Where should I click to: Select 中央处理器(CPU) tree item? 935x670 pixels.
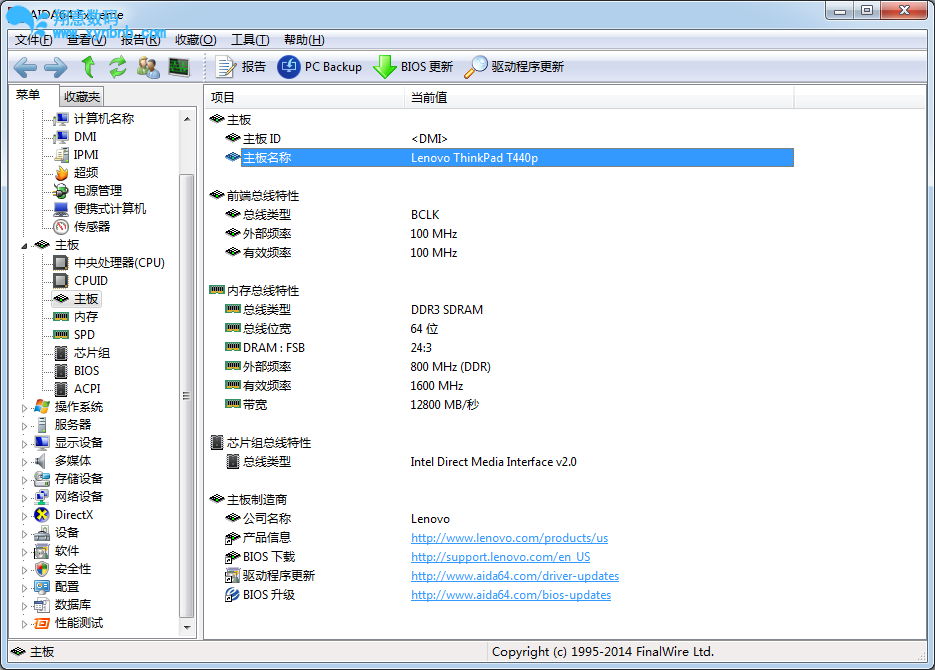(x=119, y=263)
